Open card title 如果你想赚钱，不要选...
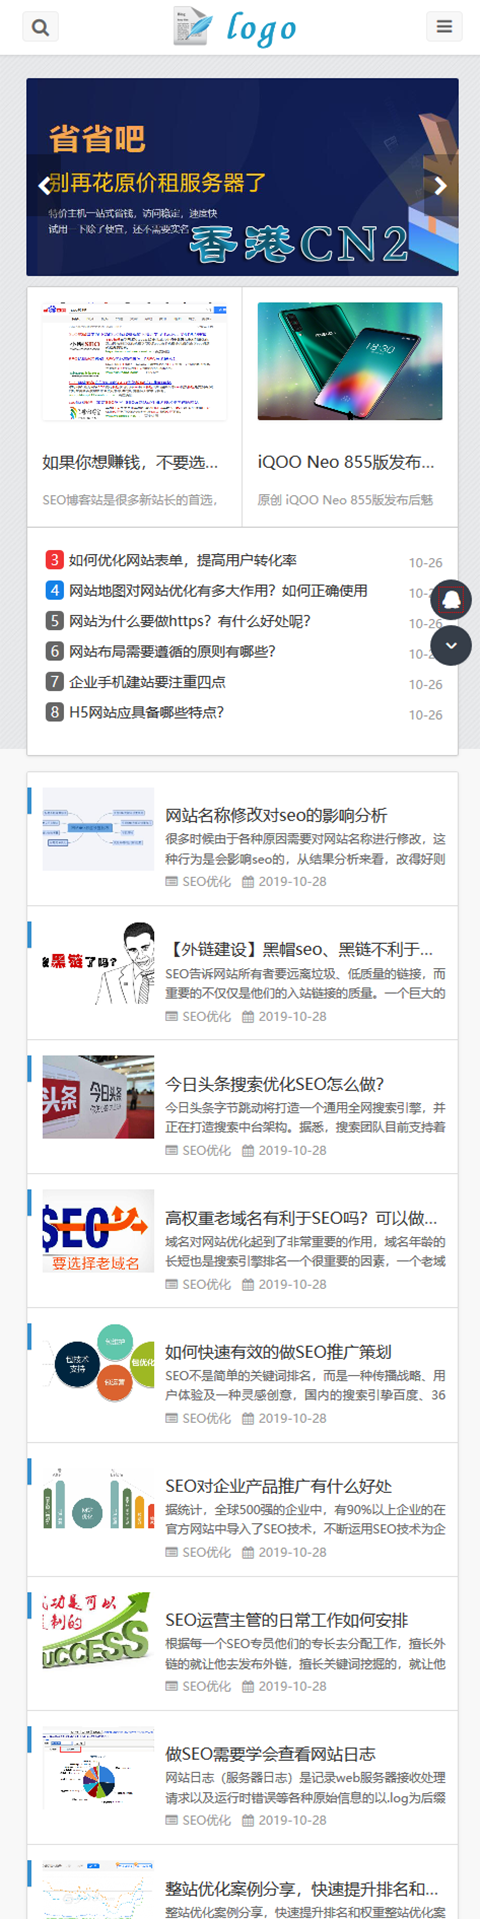Screen dimensions: 480x1919 [x=130, y=462]
